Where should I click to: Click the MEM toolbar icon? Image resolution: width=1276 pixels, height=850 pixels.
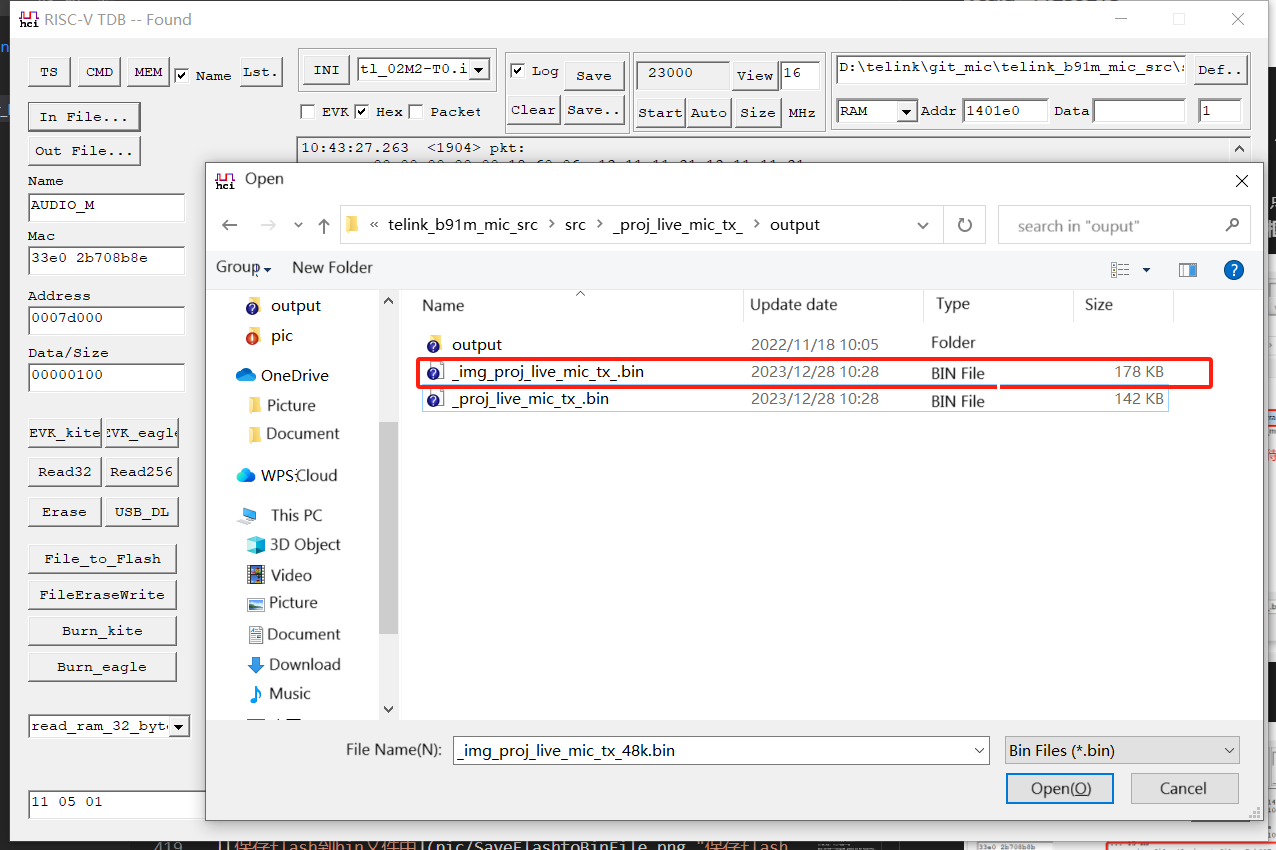pyautogui.click(x=147, y=71)
